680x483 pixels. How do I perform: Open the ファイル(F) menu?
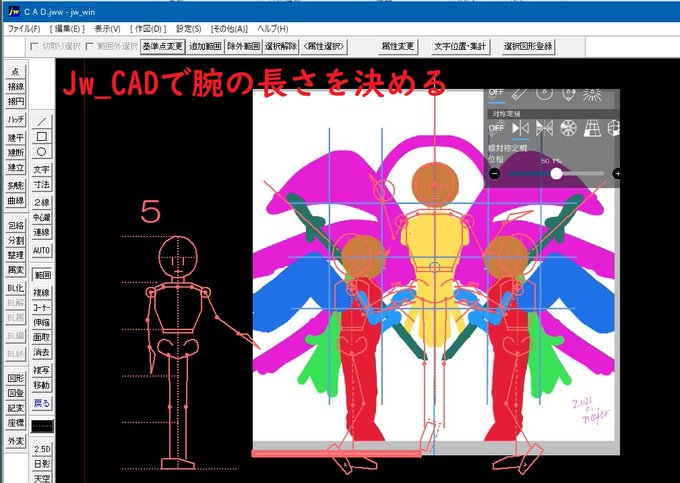point(24,29)
